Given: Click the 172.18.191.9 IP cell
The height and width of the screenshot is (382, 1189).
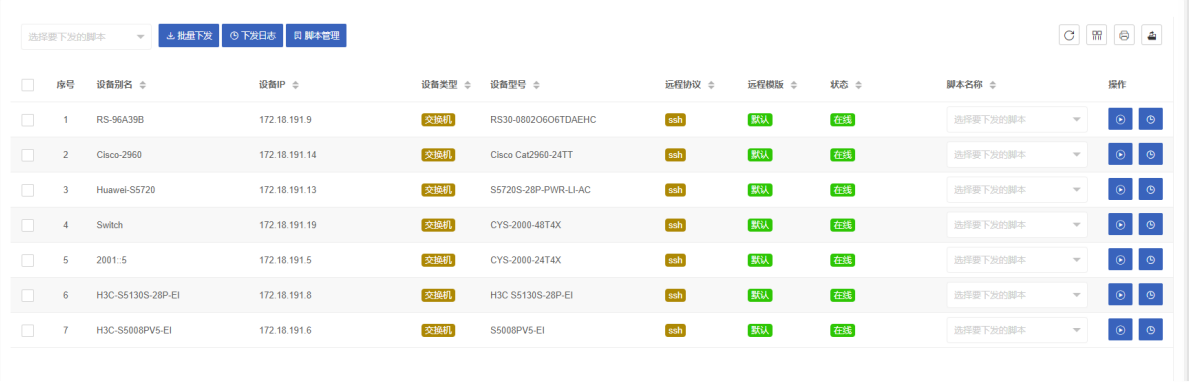Looking at the screenshot, I should coord(285,120).
